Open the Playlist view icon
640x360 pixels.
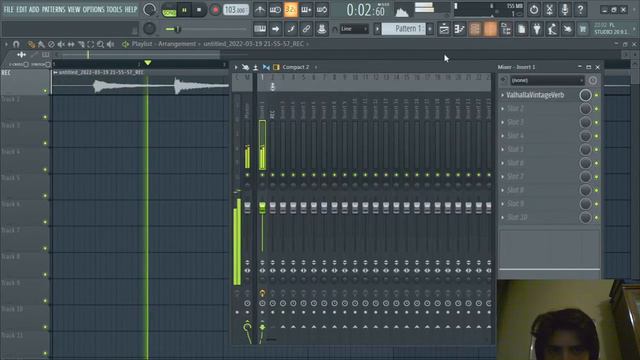444,29
